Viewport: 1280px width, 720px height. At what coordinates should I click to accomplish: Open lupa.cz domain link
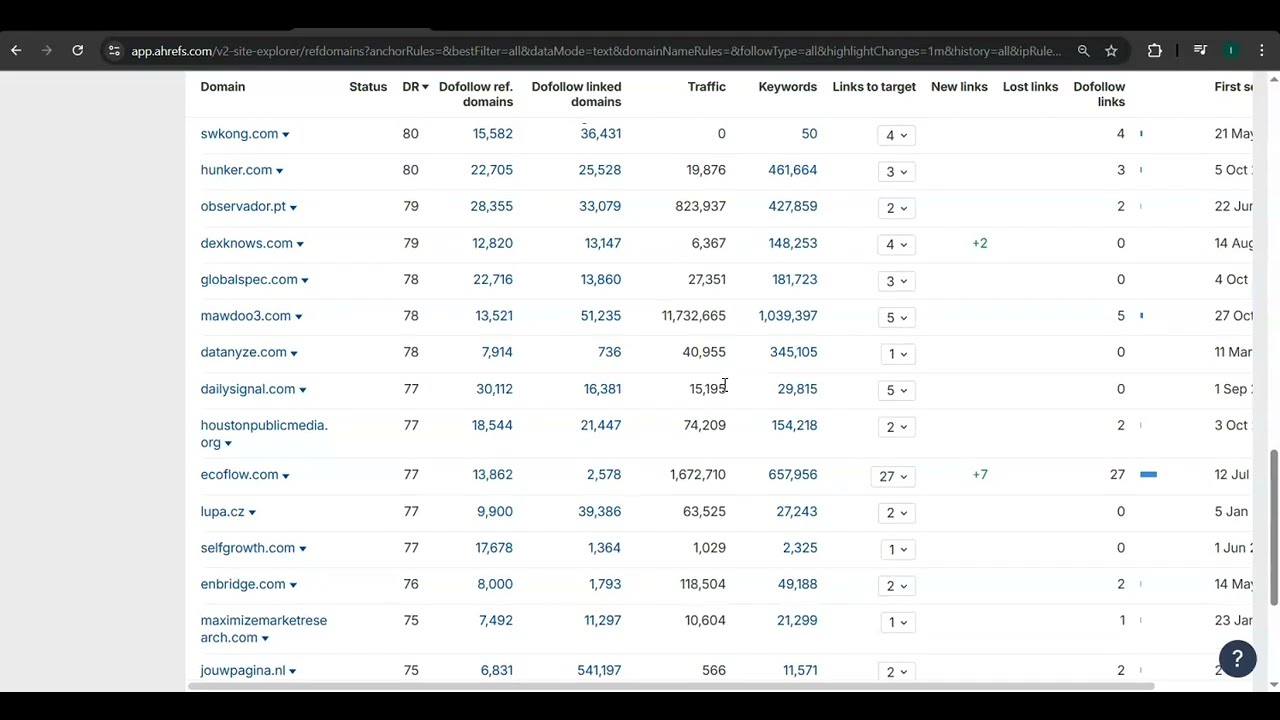(x=222, y=511)
